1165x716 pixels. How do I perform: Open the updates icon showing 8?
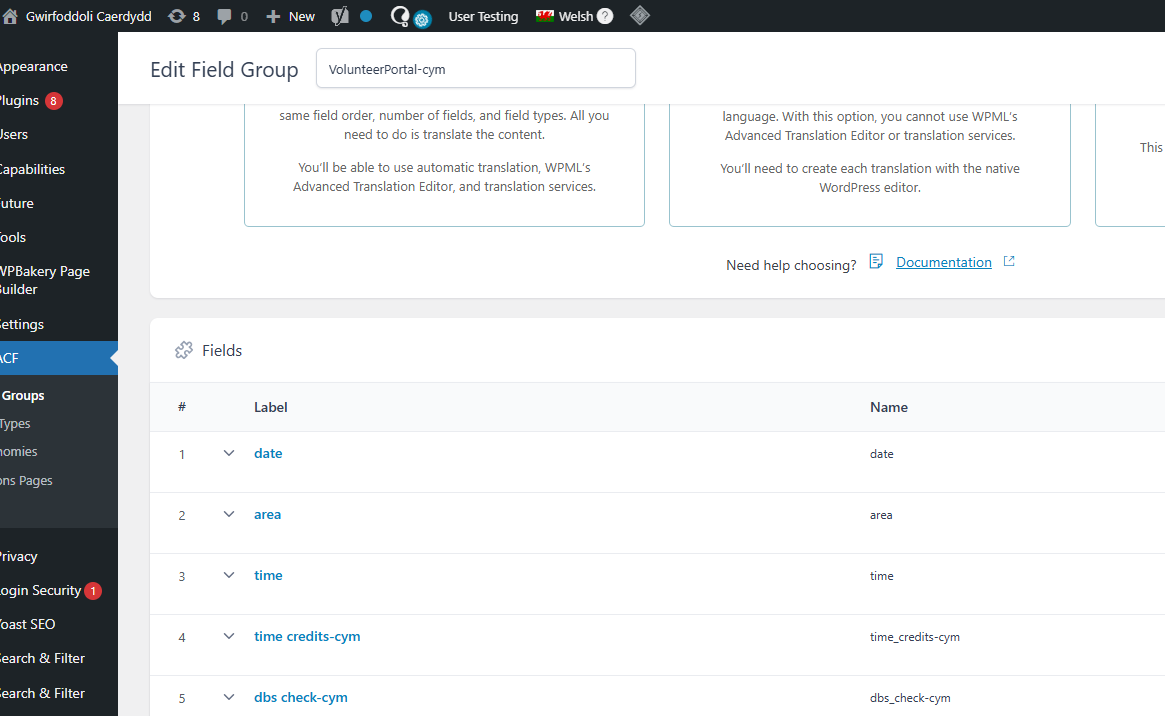point(177,16)
